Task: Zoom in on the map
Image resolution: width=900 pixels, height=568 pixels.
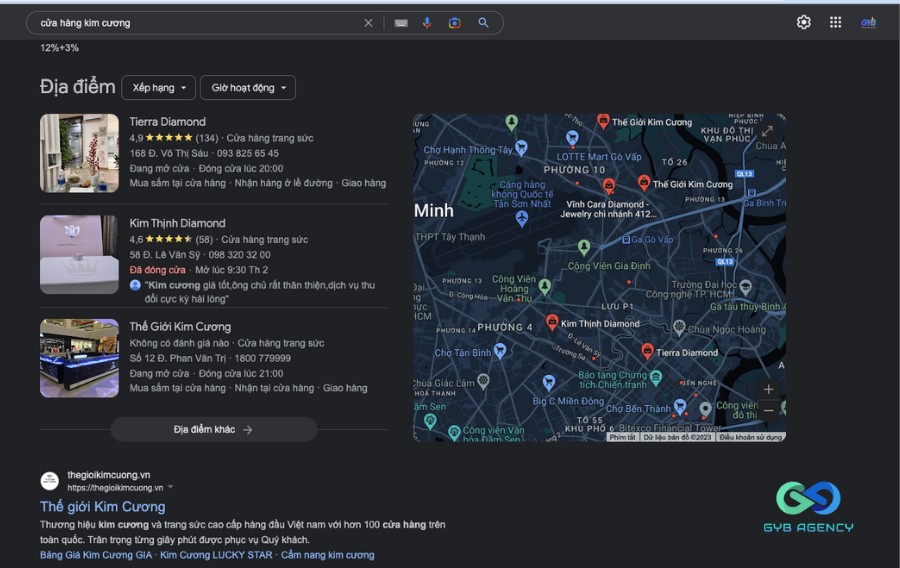Action: (769, 389)
